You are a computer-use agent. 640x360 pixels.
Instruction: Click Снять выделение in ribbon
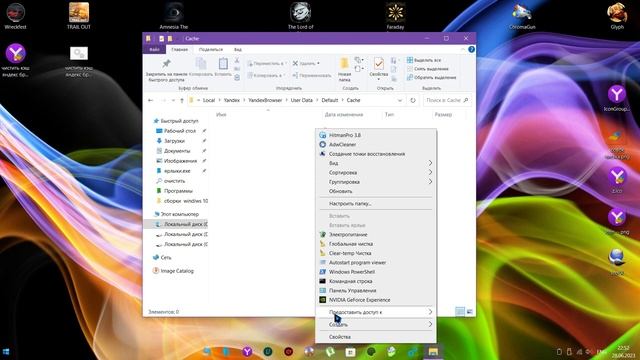[427, 69]
